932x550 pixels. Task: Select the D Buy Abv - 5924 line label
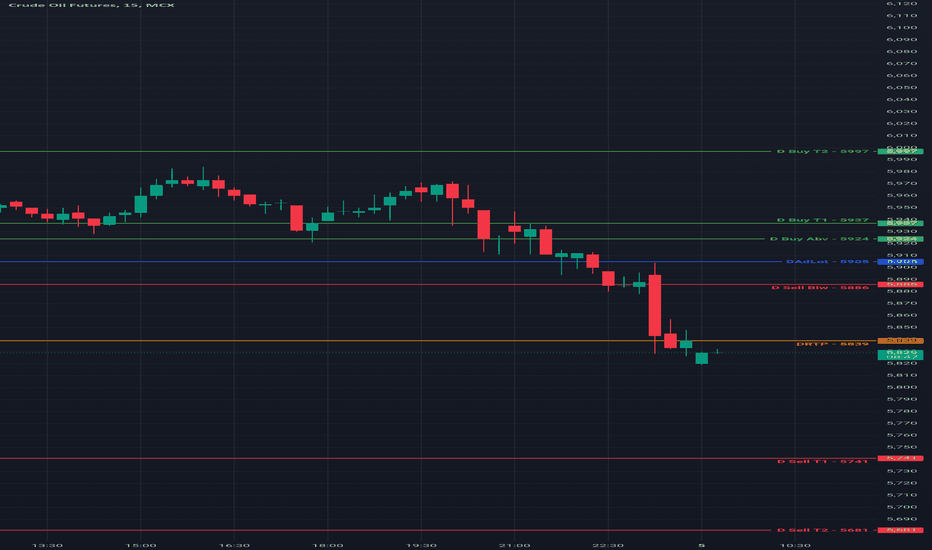click(x=819, y=239)
